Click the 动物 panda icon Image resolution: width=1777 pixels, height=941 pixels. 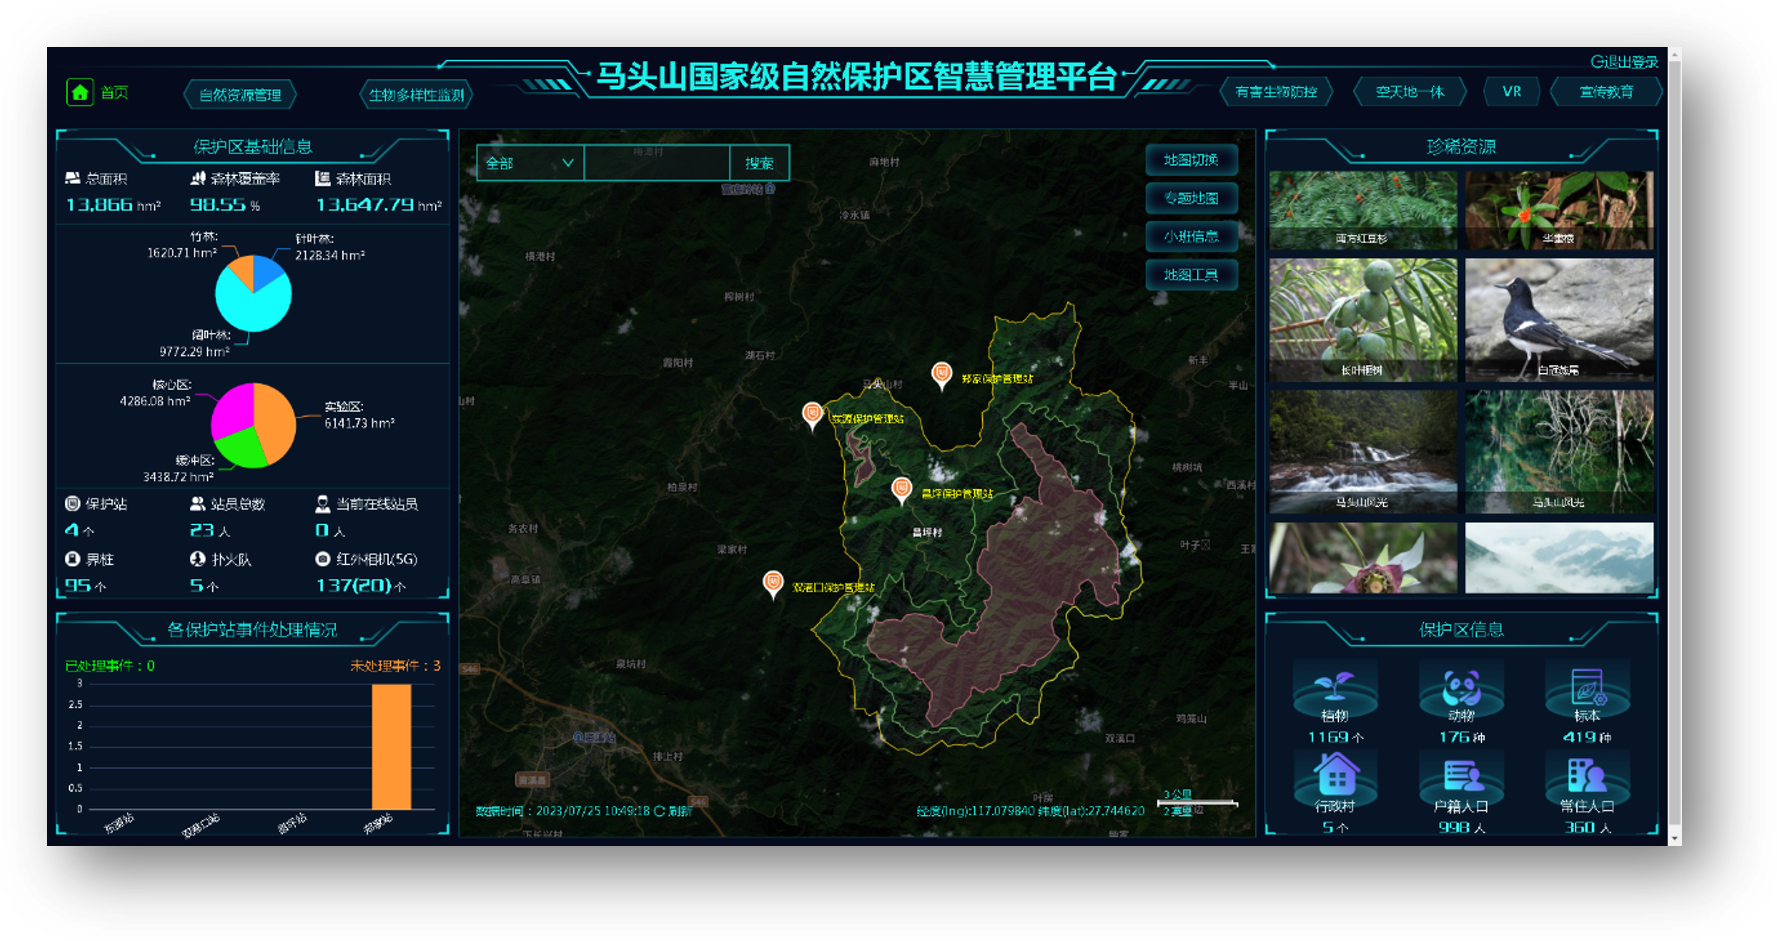pos(1461,686)
